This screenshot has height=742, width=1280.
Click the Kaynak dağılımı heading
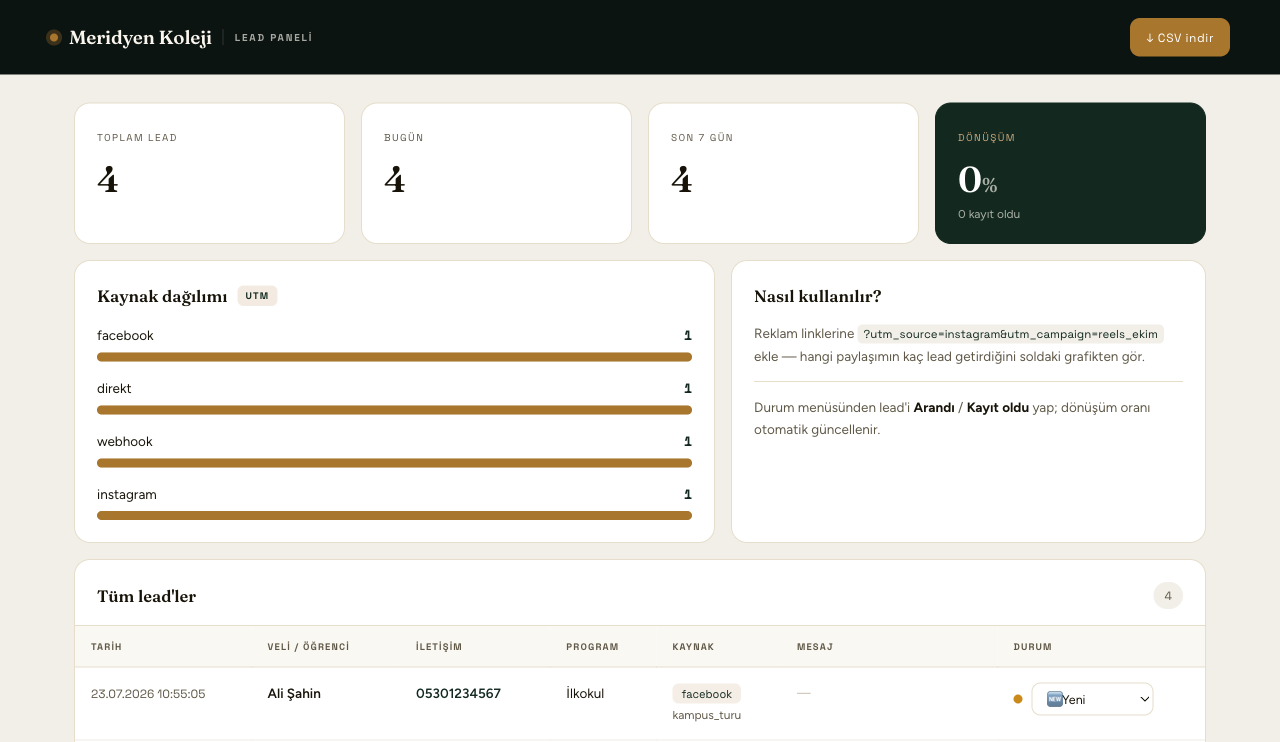(x=162, y=297)
